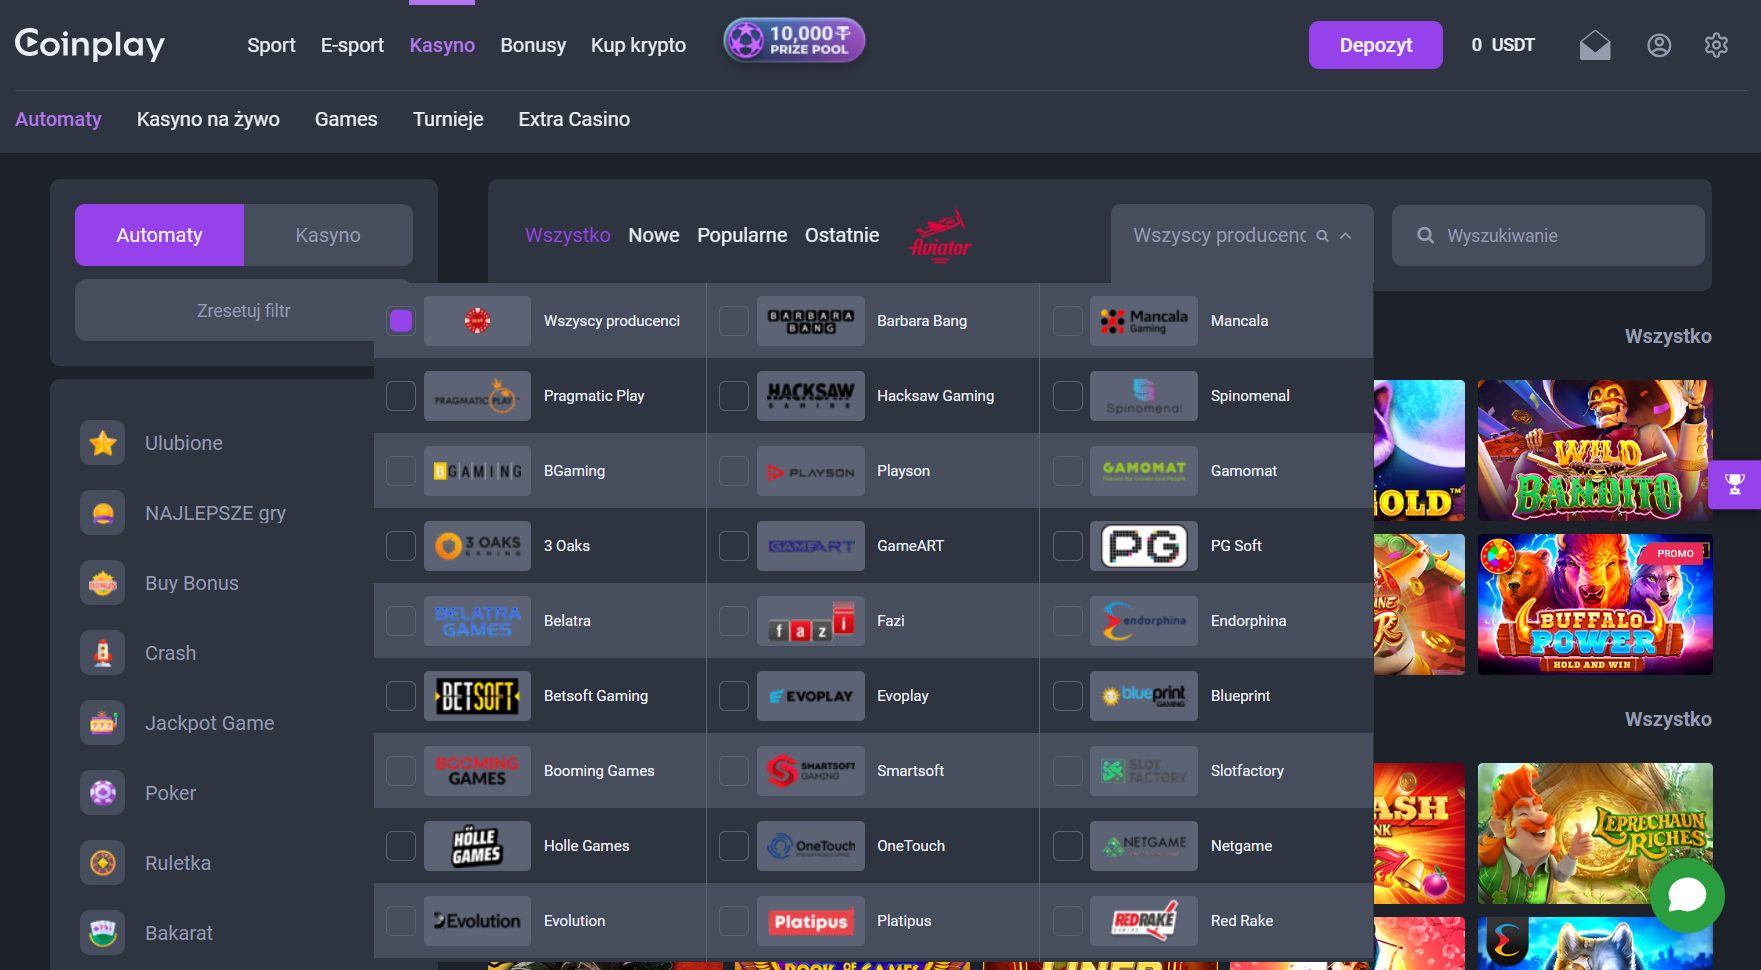The image size is (1761, 970).
Task: Click the PG Soft logo
Action: coord(1144,546)
